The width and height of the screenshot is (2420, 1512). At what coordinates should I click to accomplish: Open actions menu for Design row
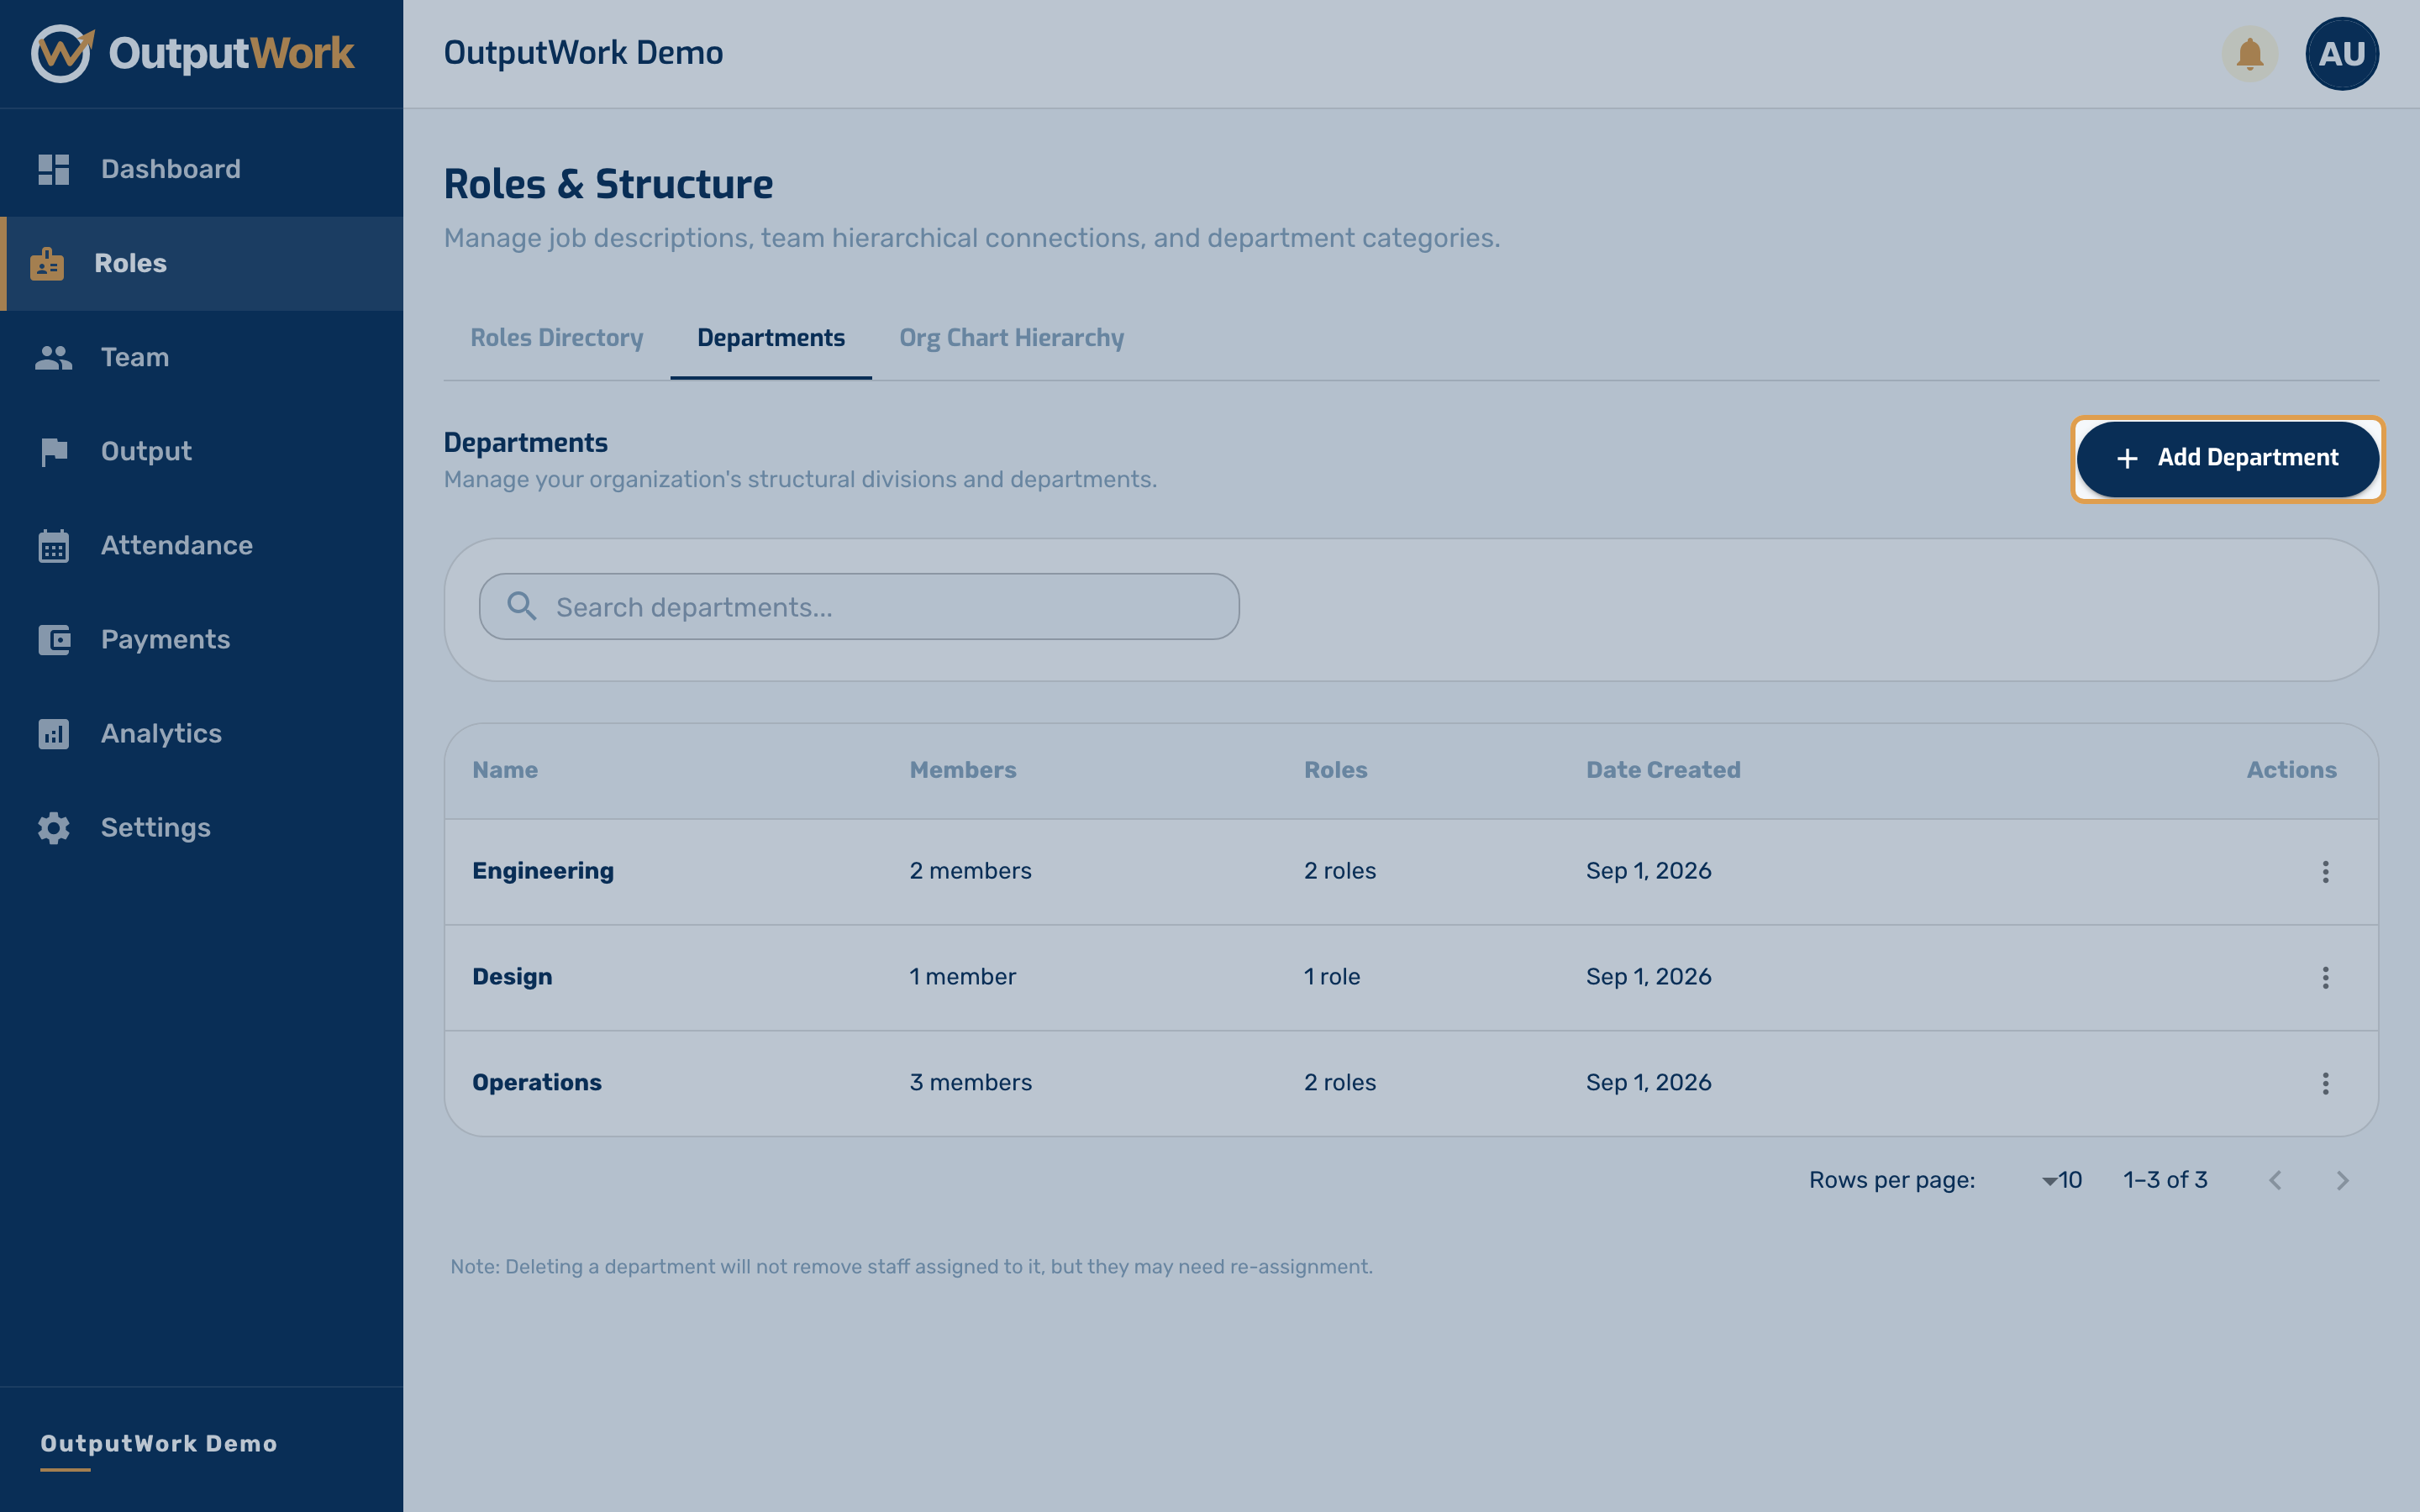tap(2325, 977)
